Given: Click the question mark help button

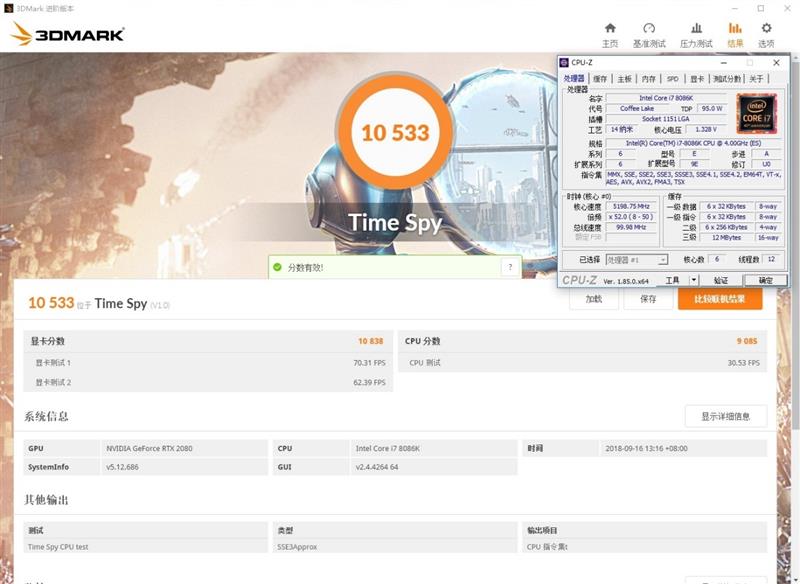Looking at the screenshot, I should pyautogui.click(x=510, y=268).
